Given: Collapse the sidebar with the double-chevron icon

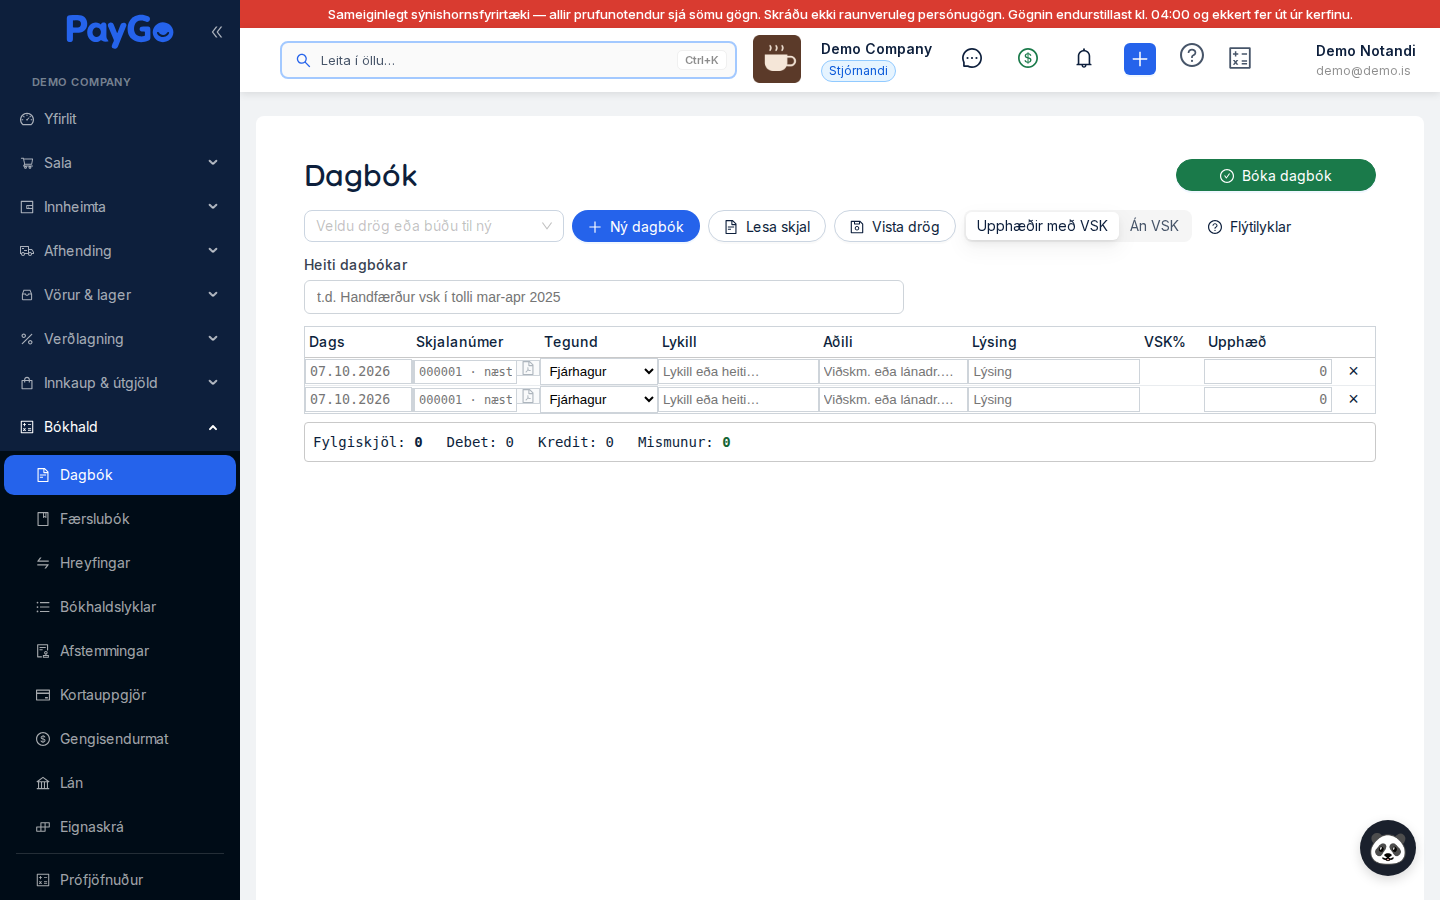Looking at the screenshot, I should click(x=217, y=32).
